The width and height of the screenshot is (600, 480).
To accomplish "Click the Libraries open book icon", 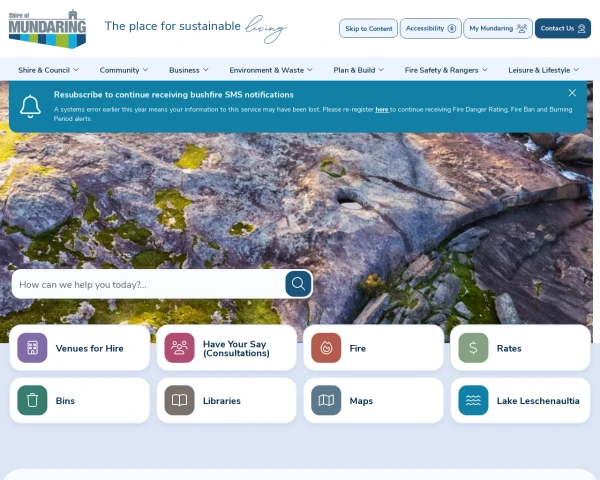I will (179, 400).
